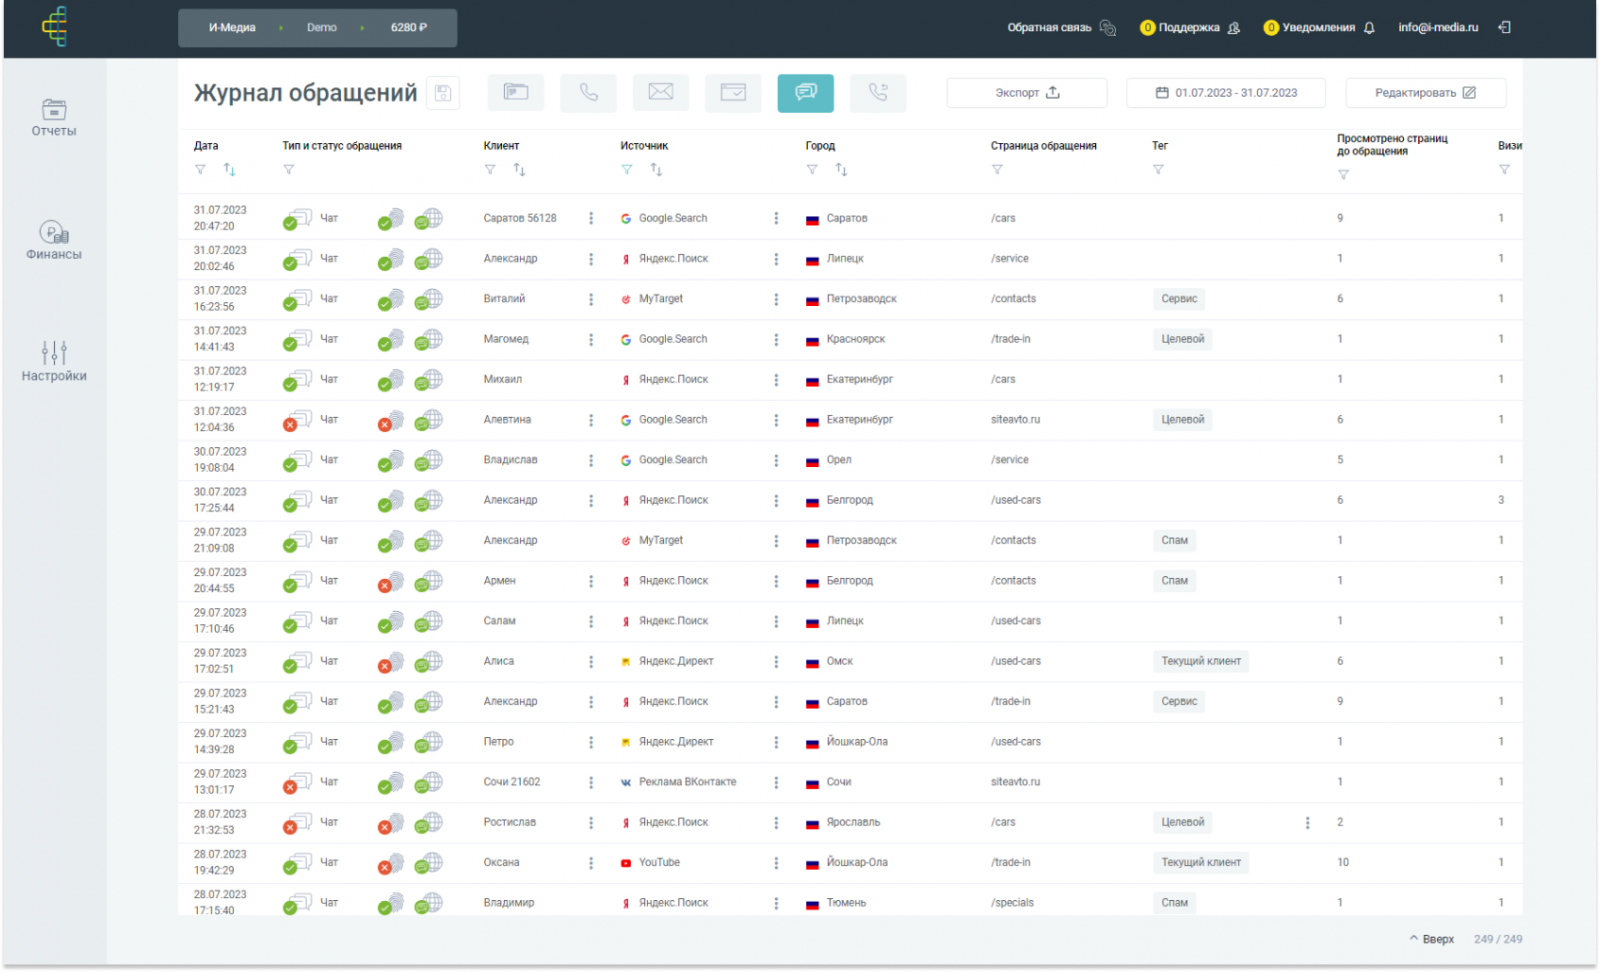Click Вверх to scroll to top
The width and height of the screenshot is (1600, 972).
click(1432, 939)
